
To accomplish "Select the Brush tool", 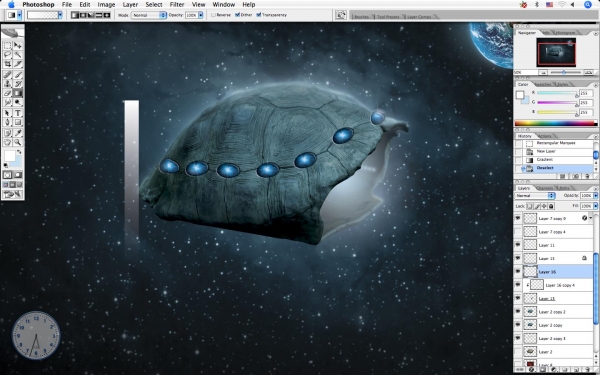I will tap(18, 75).
